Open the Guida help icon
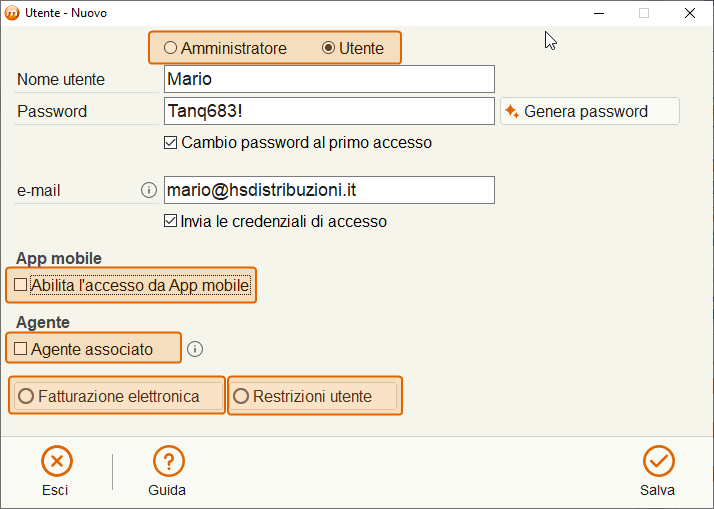Viewport: 714px width, 509px height. point(168,461)
